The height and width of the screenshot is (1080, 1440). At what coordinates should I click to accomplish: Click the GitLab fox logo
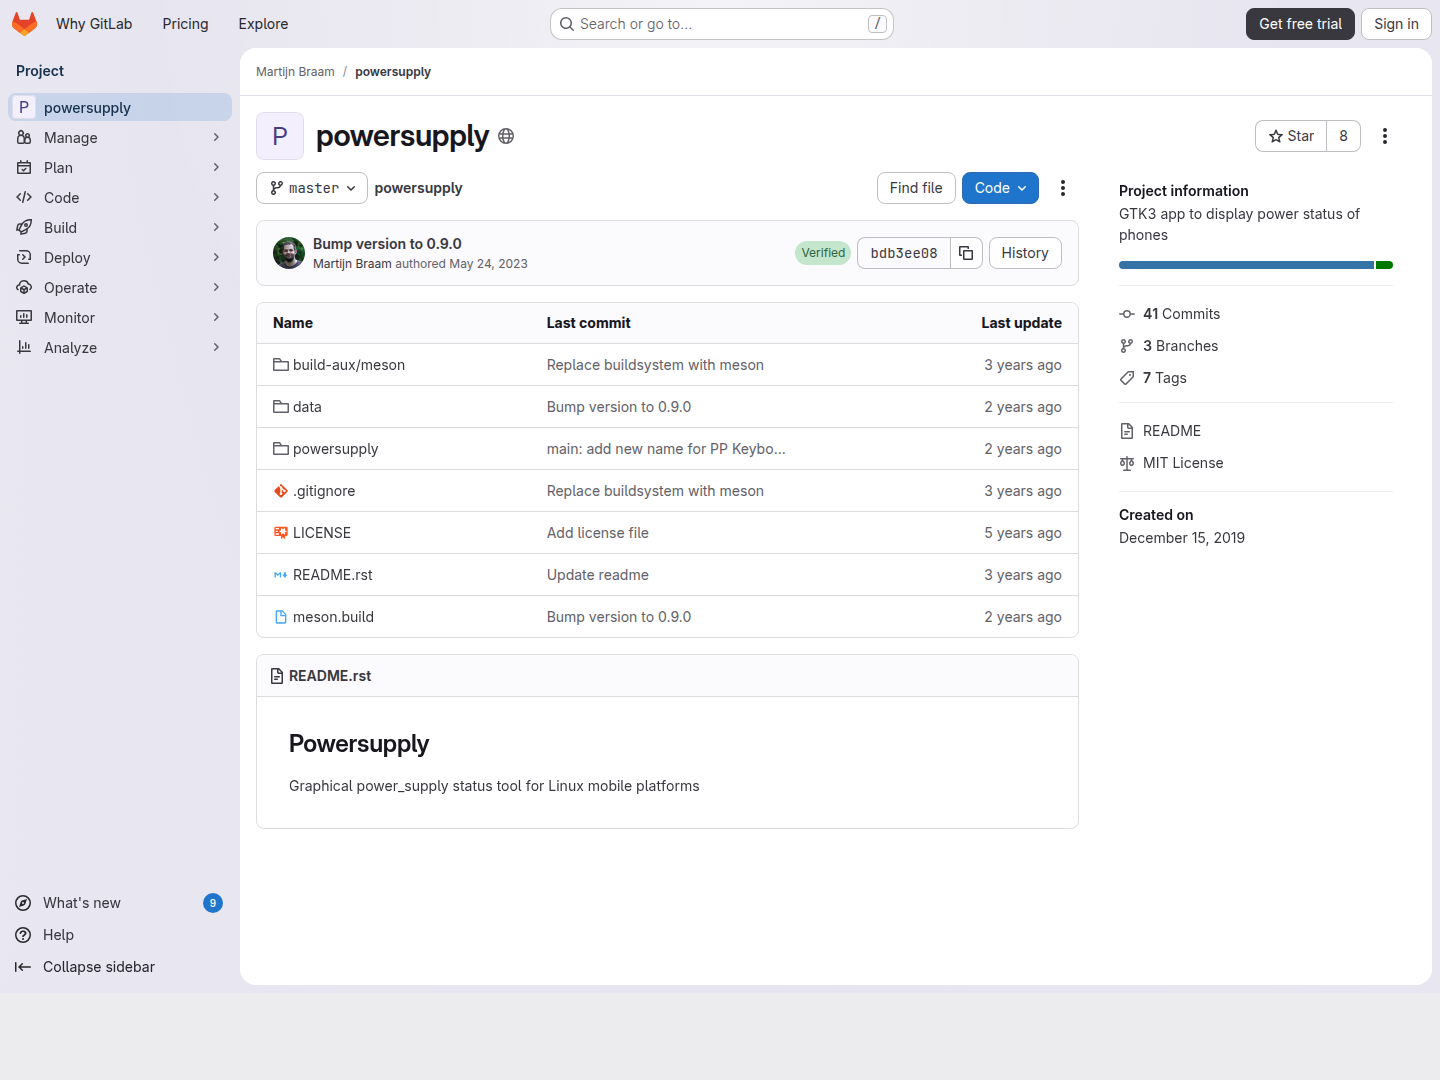(24, 24)
